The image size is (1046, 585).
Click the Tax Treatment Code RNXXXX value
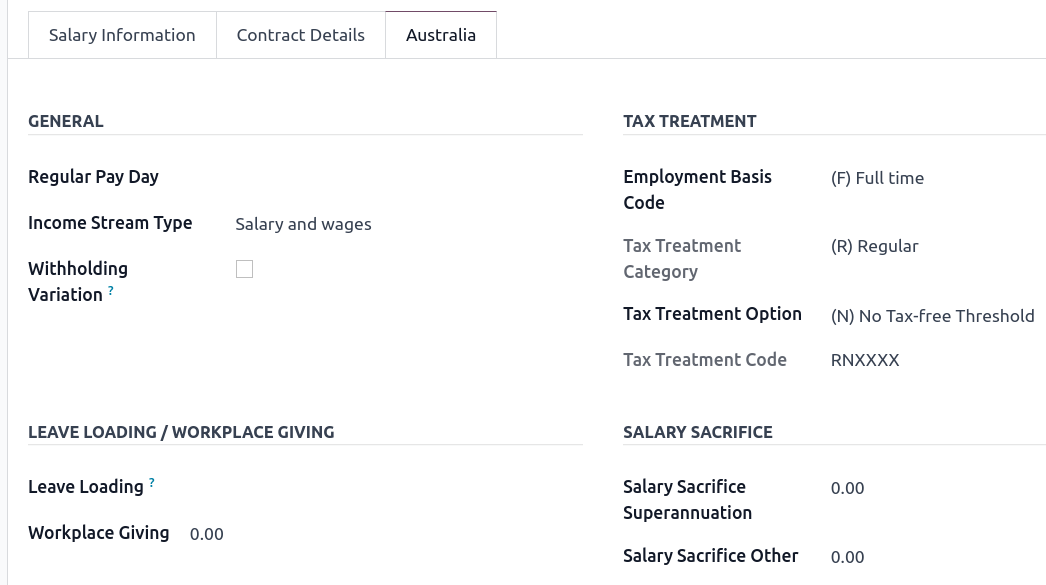tap(864, 359)
